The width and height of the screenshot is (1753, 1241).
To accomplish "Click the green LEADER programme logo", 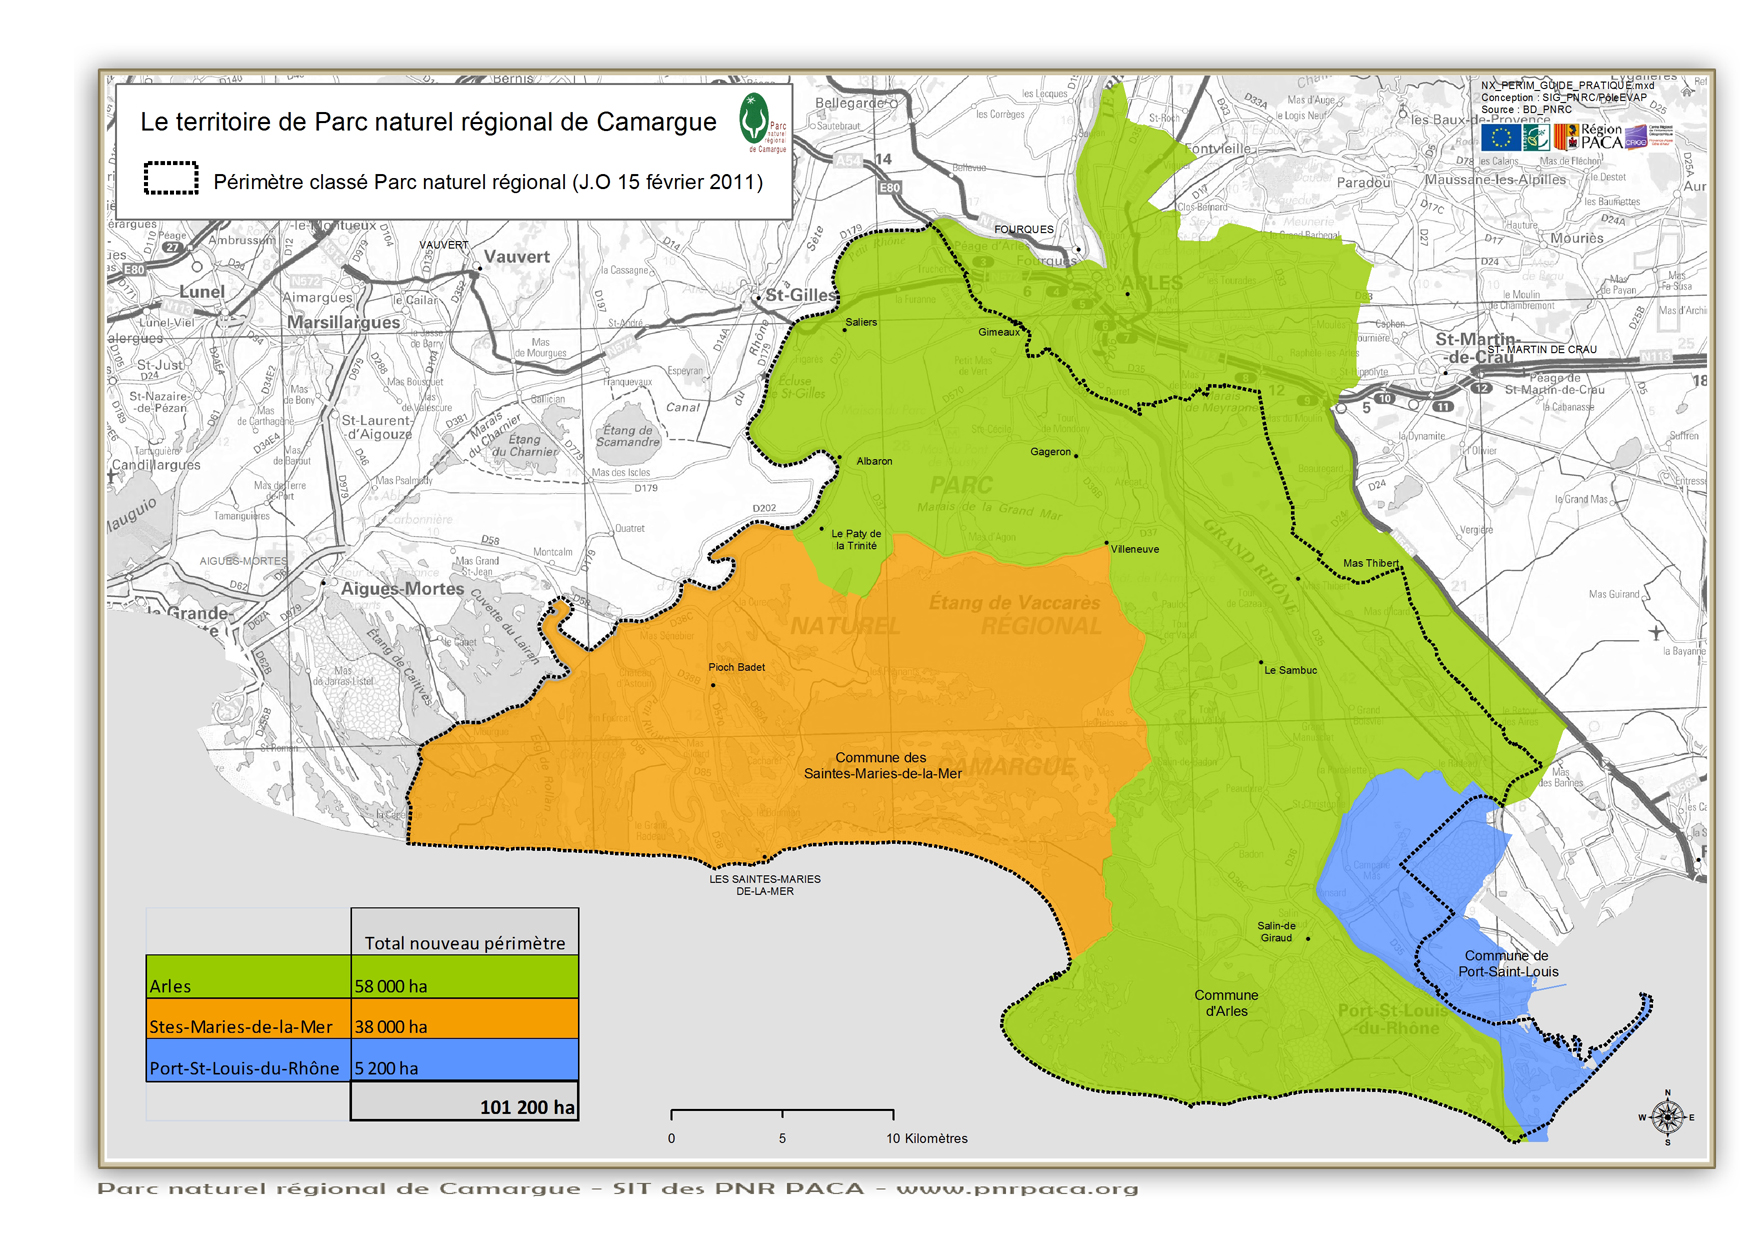I will pyautogui.click(x=1535, y=137).
